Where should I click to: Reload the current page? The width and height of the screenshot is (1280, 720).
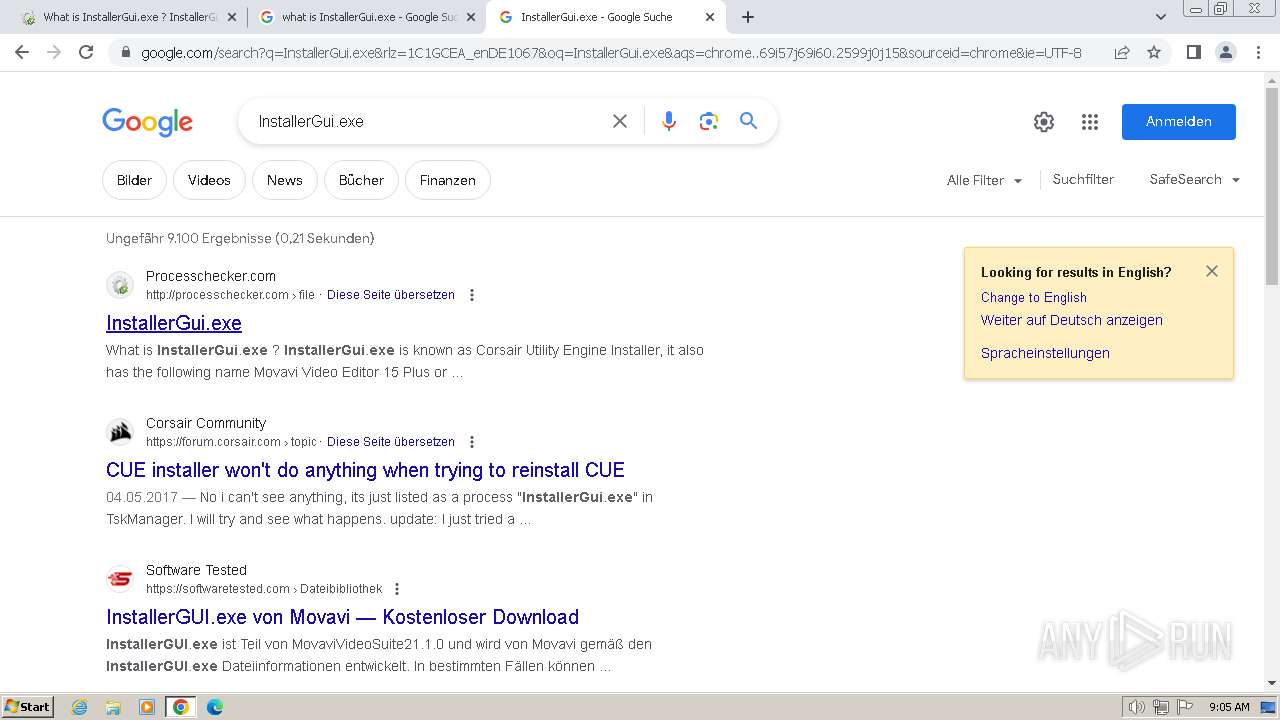click(86, 52)
